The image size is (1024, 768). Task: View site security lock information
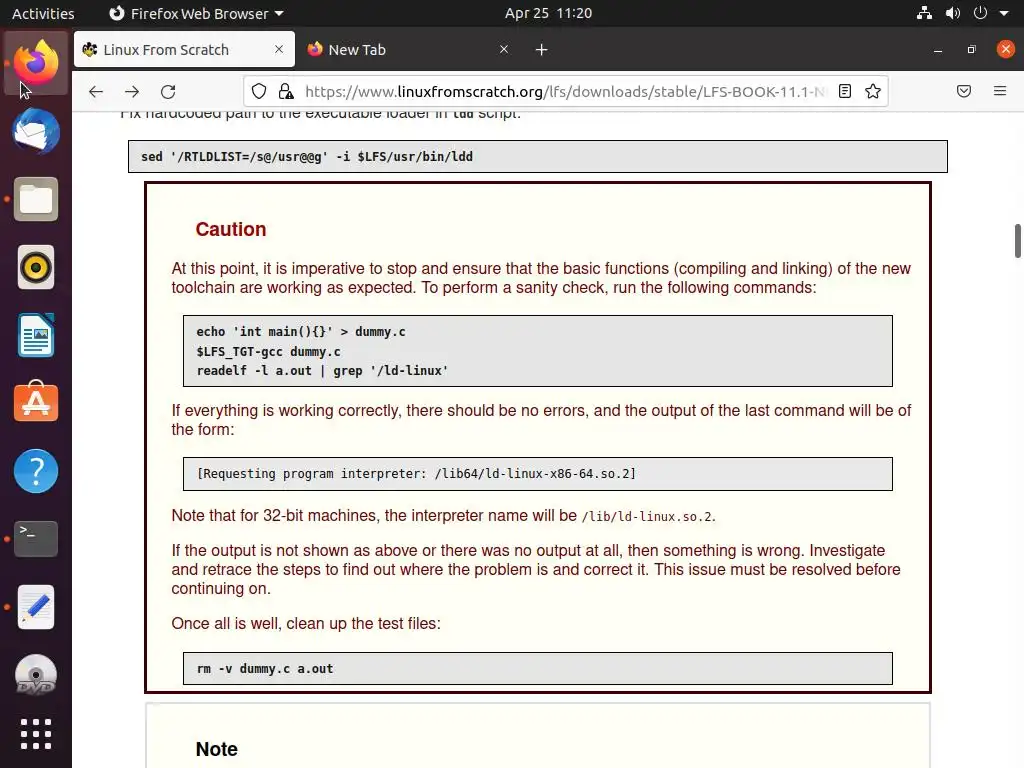point(286,91)
